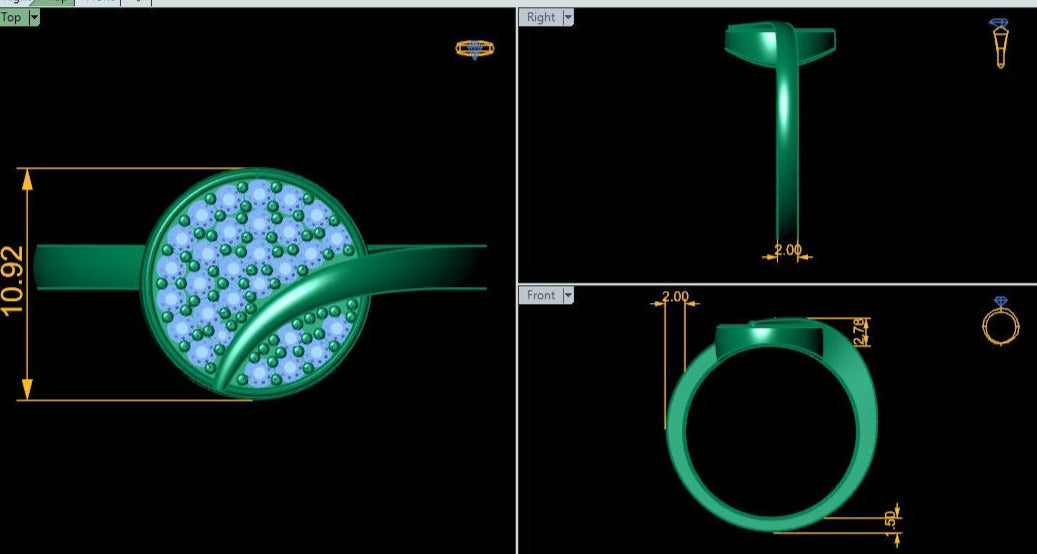Activate the Right viewport title label
This screenshot has height=554, width=1037.
point(540,17)
